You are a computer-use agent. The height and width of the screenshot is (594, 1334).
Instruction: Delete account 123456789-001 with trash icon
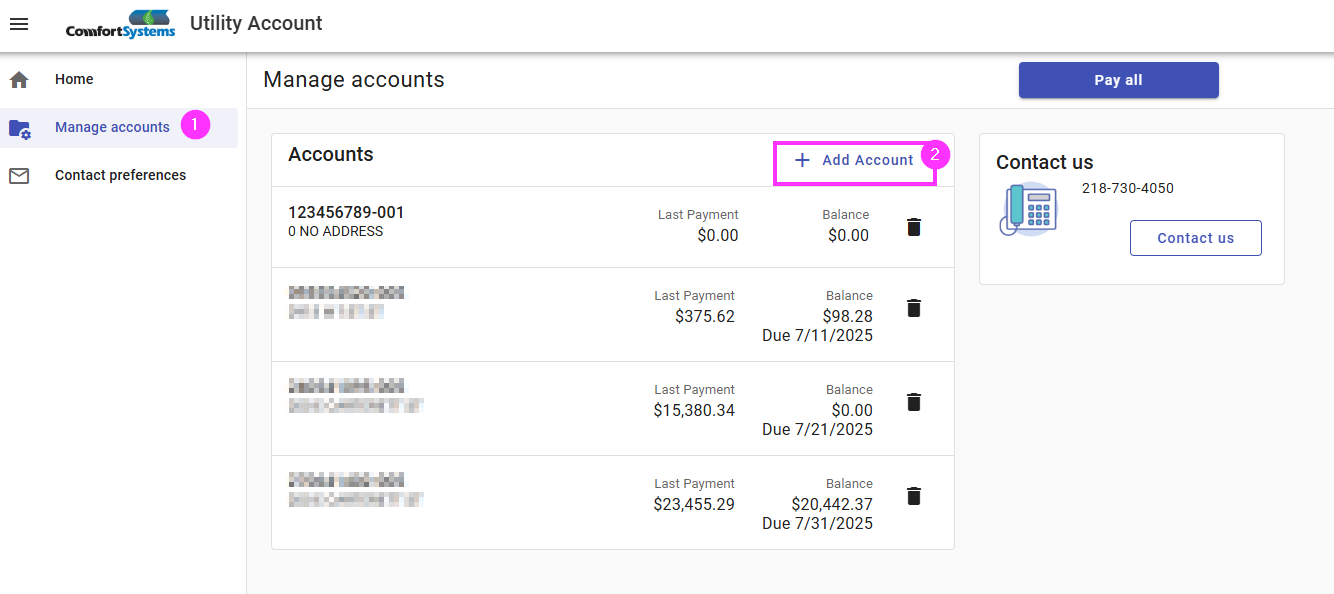click(x=913, y=226)
